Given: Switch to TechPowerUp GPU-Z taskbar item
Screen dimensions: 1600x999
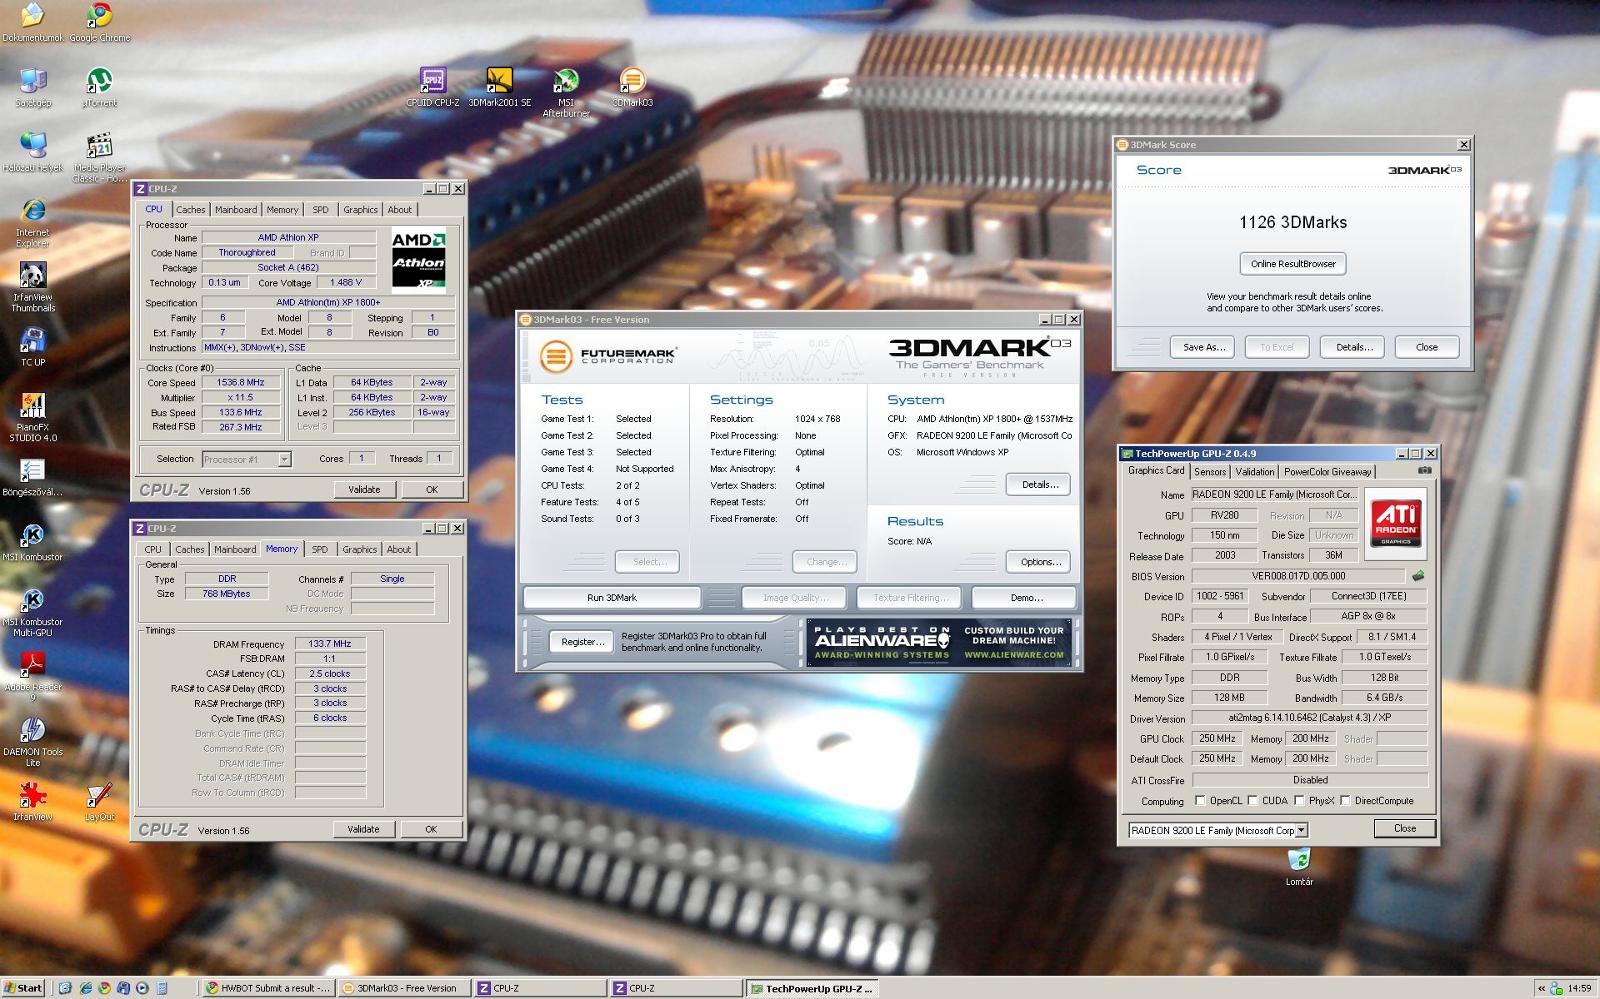Looking at the screenshot, I should point(811,988).
